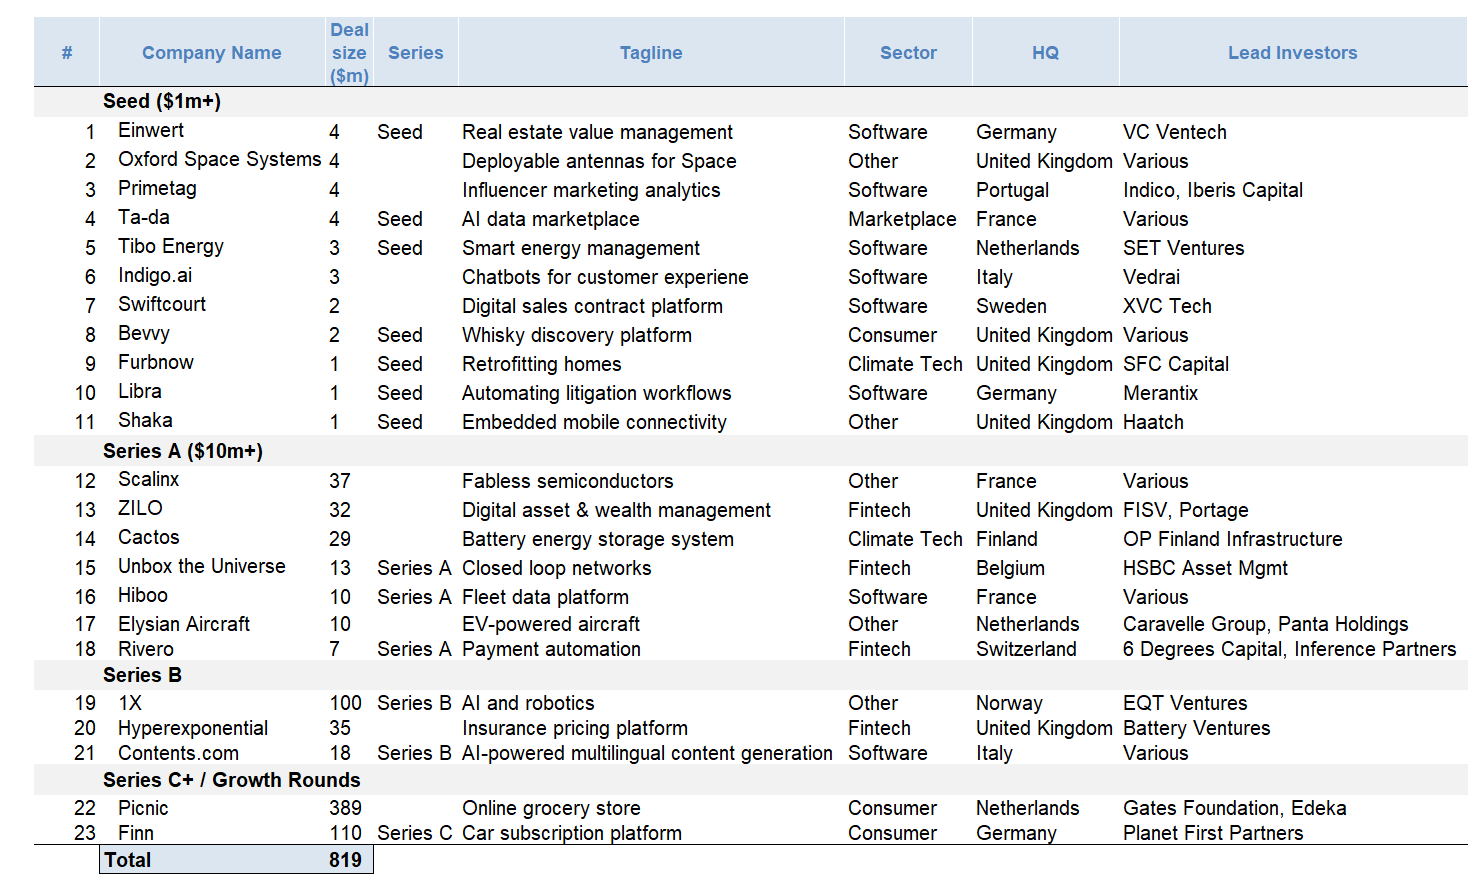This screenshot has height=892, width=1476.
Task: Select the Indigo.ai cell
Action: click(x=155, y=275)
